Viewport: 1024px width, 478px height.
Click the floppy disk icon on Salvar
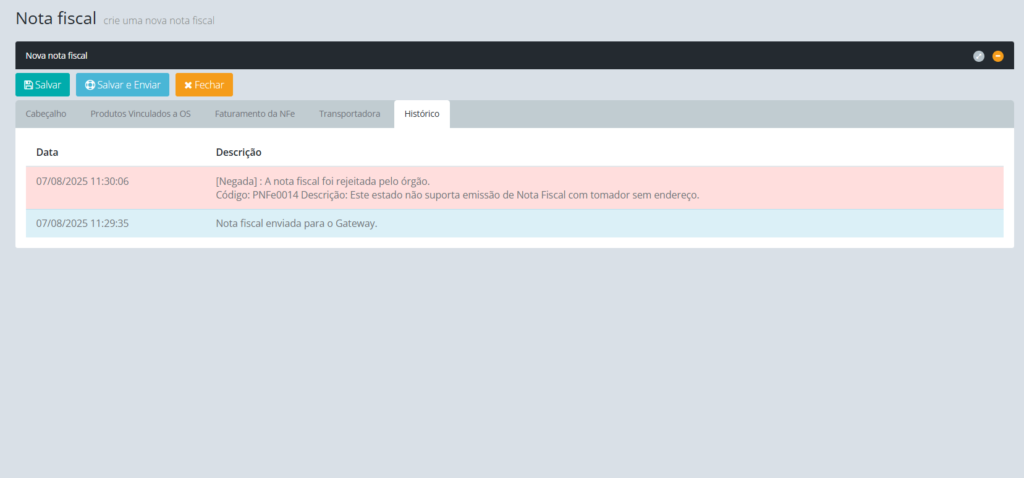click(28, 85)
